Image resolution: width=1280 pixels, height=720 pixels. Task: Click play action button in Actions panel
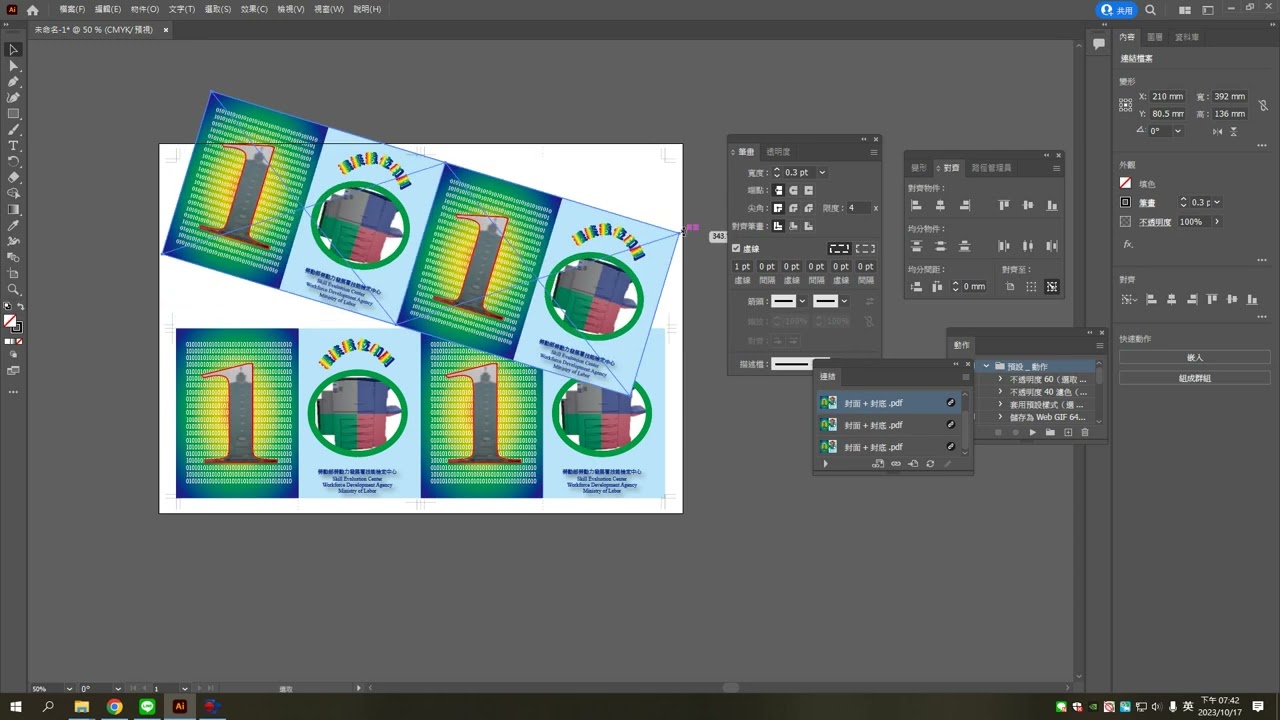(x=1033, y=432)
